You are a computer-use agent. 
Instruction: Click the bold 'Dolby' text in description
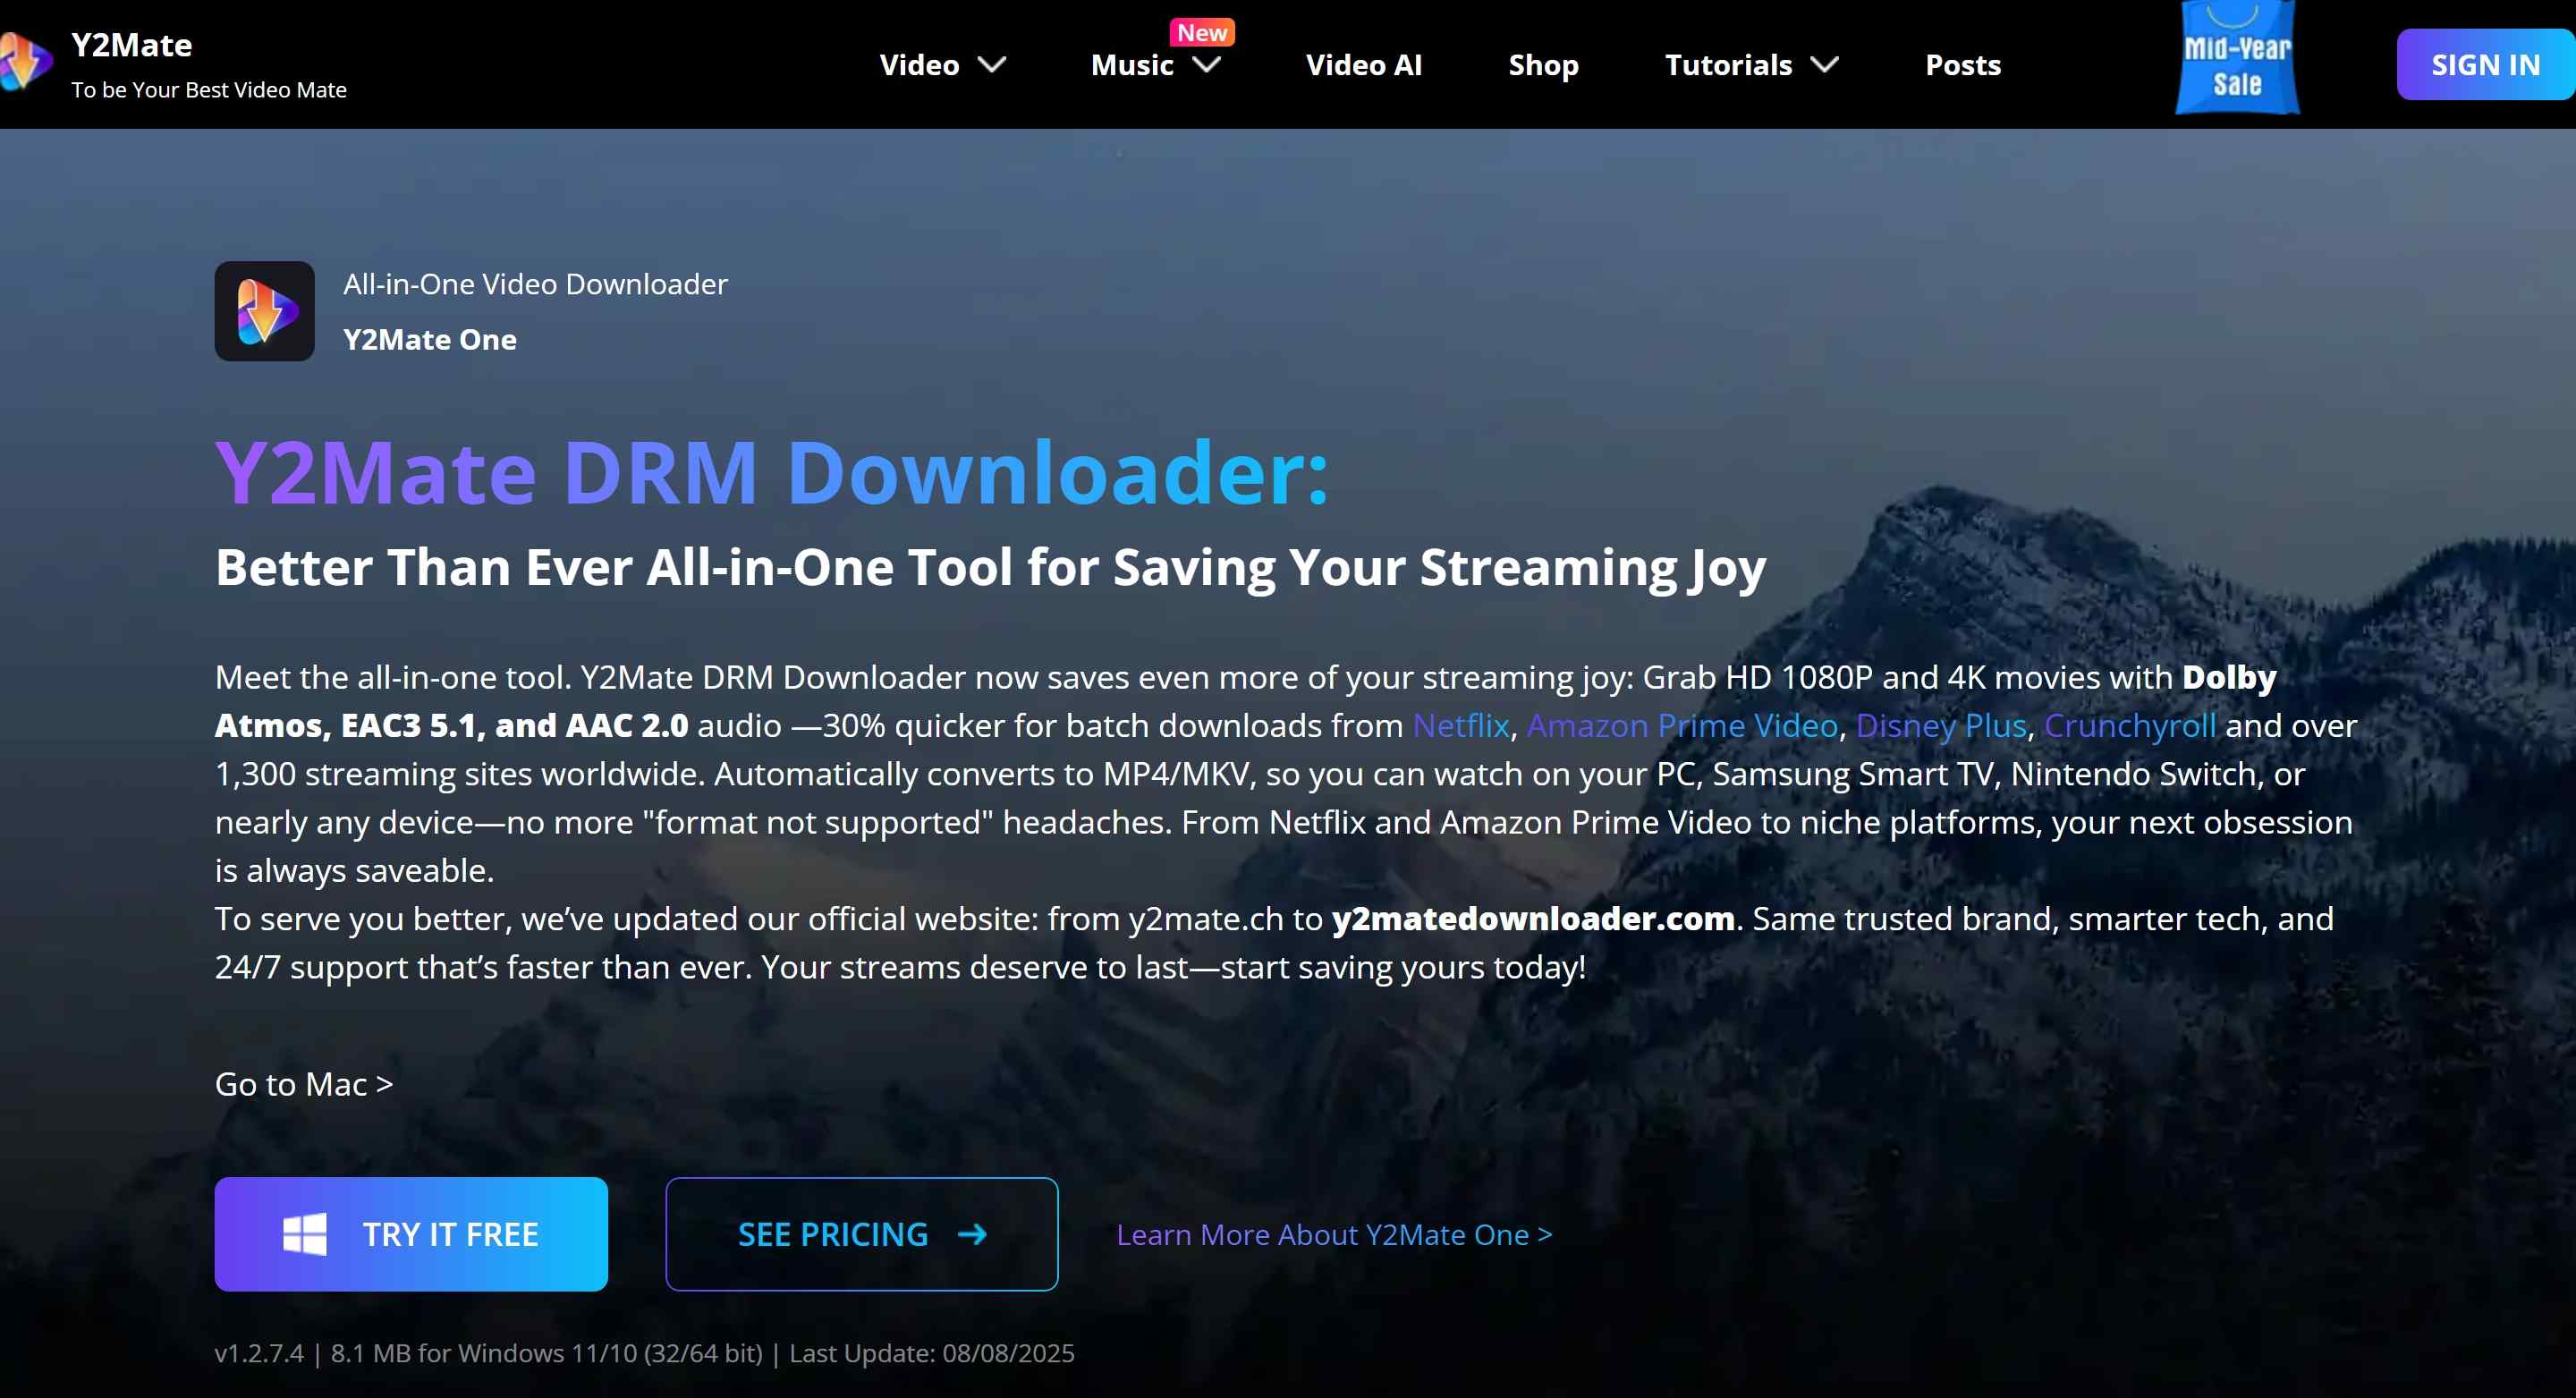[x=2229, y=678]
